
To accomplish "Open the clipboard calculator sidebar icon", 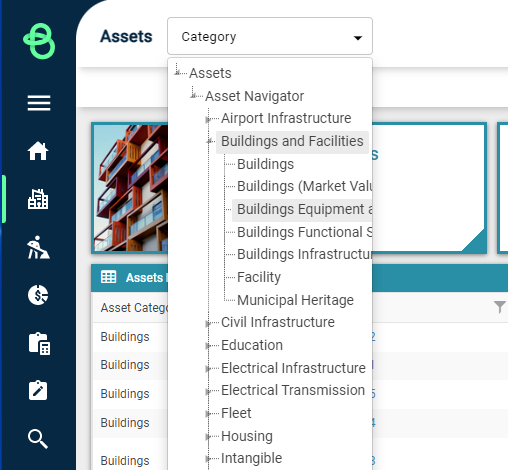I will (x=39, y=344).
